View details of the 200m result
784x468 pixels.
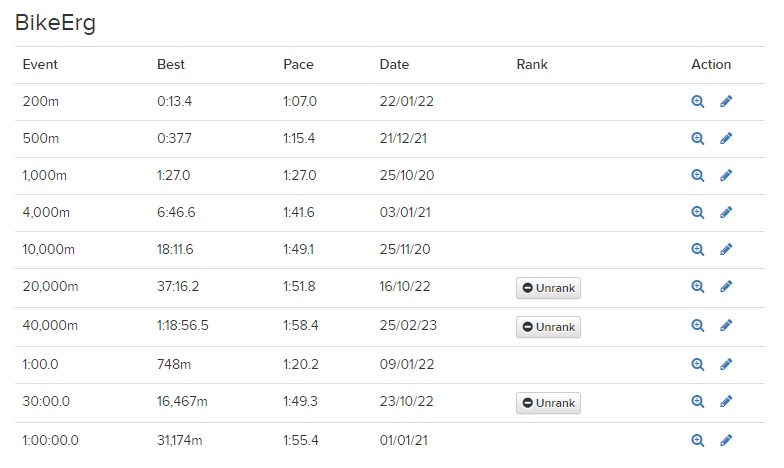[x=698, y=102]
